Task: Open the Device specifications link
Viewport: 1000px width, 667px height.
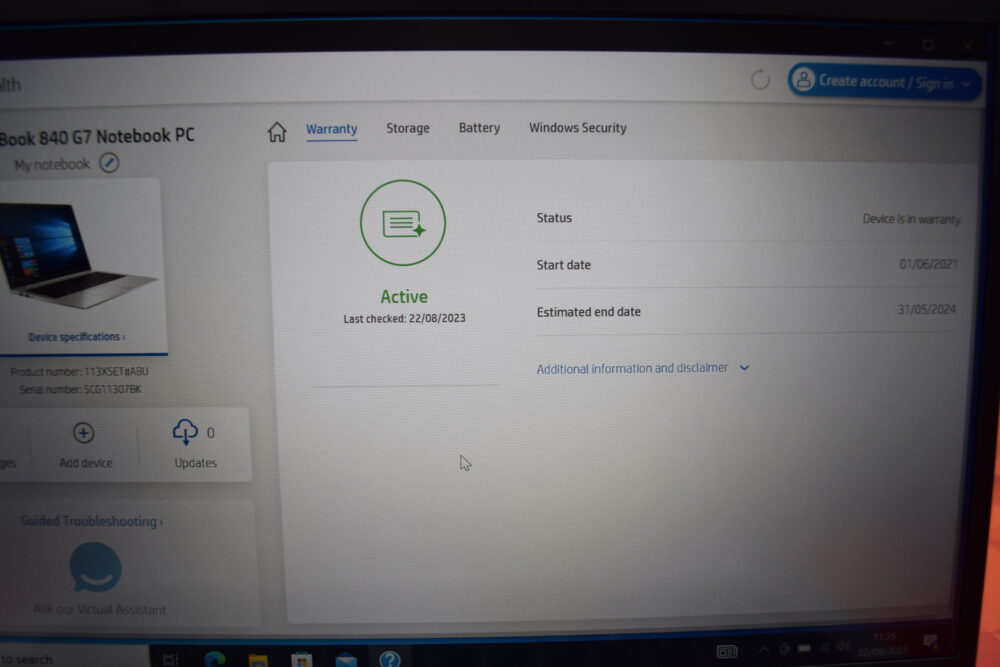Action: [x=77, y=337]
